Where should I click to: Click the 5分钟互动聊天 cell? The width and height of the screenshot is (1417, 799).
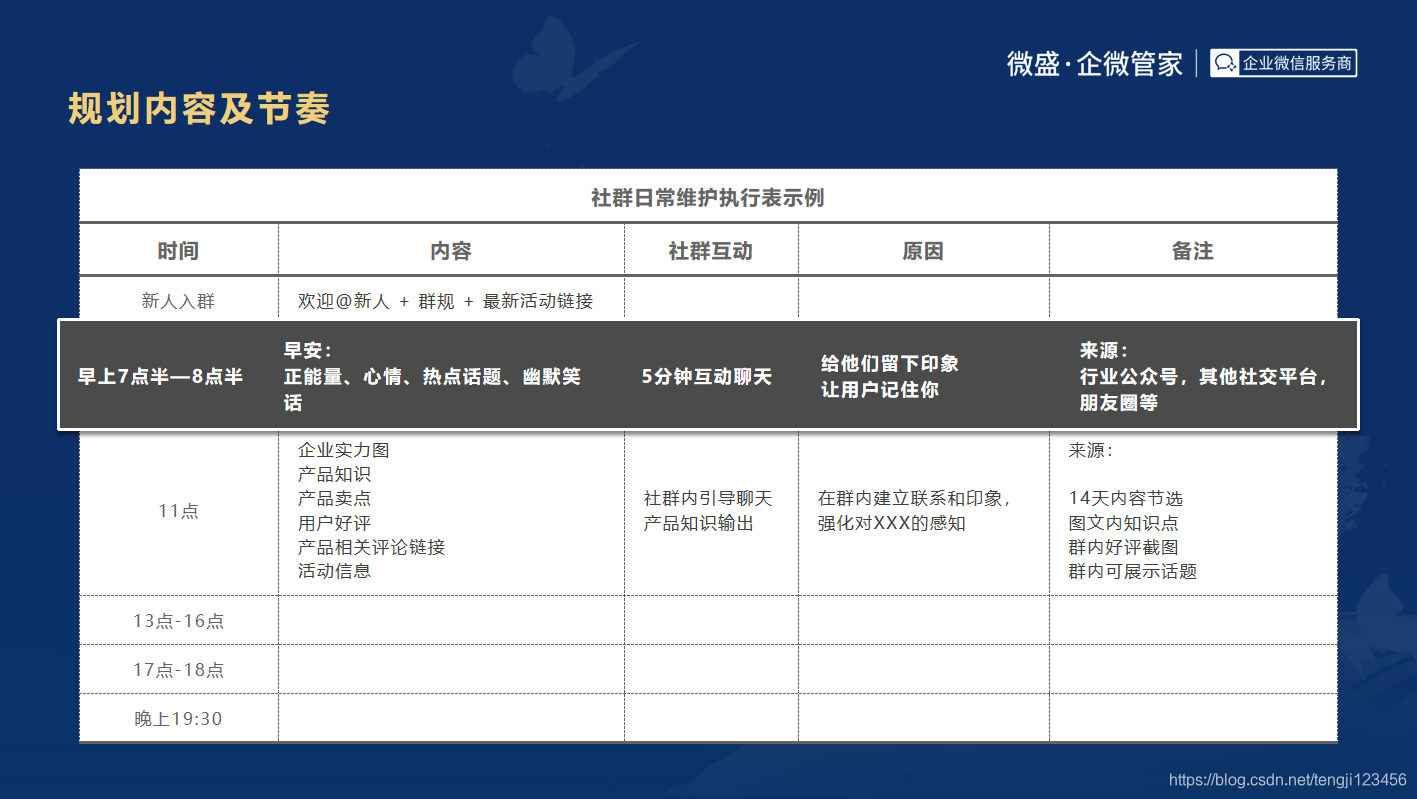click(707, 377)
